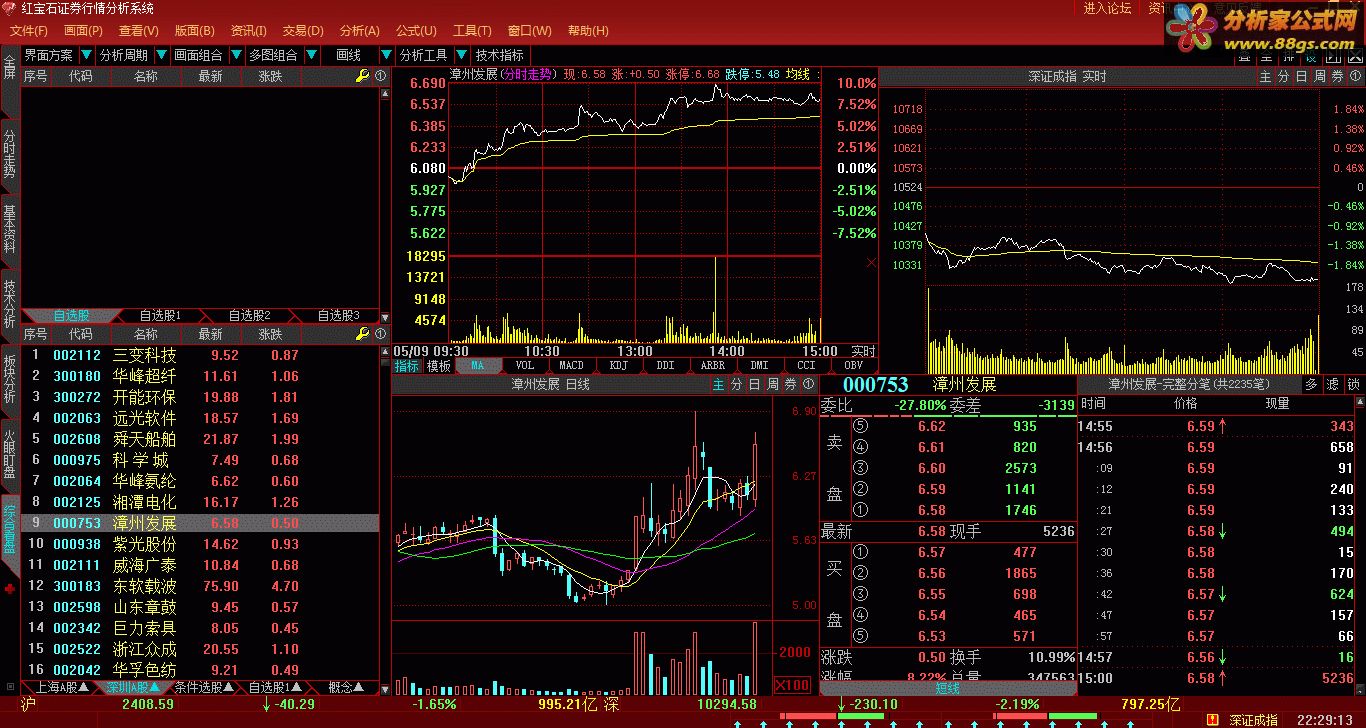
Task: Click the 代码 column header in lower list
Action: pyautogui.click(x=80, y=334)
